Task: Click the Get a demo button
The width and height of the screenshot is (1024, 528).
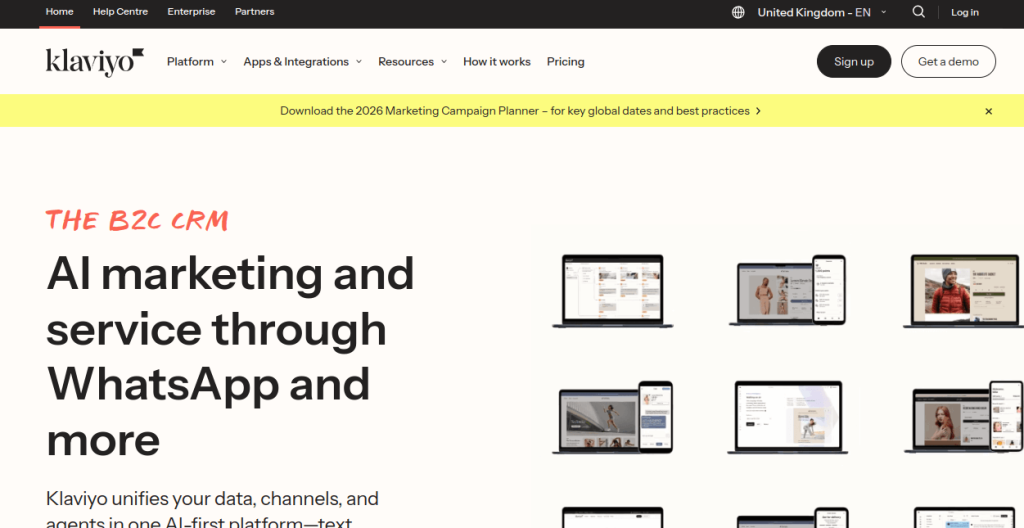Action: click(948, 61)
